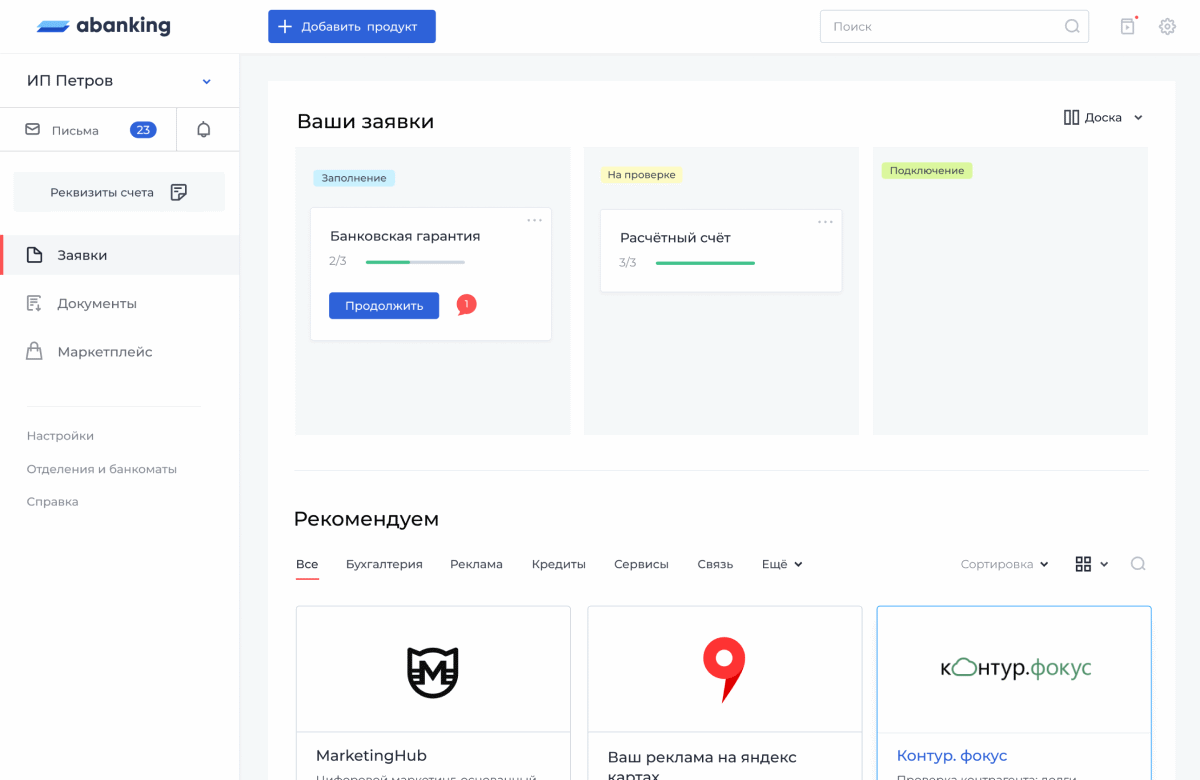
Task: Click the Банковская гарантия progress bar
Action: pyautogui.click(x=415, y=262)
